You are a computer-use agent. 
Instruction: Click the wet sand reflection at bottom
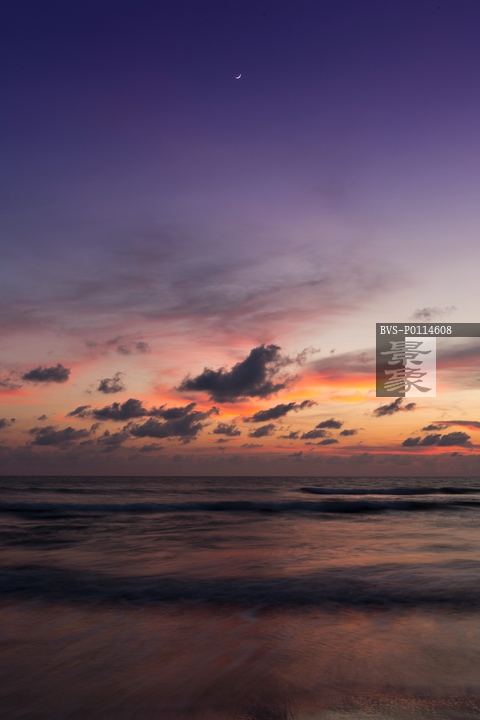[x=240, y=666]
